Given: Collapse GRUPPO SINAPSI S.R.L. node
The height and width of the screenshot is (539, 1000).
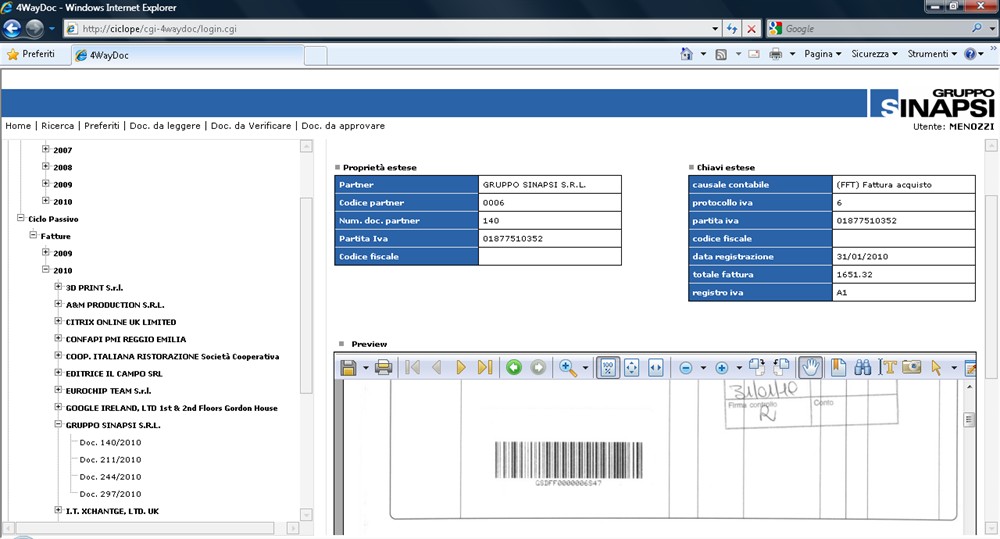Looking at the screenshot, I should coord(58,424).
